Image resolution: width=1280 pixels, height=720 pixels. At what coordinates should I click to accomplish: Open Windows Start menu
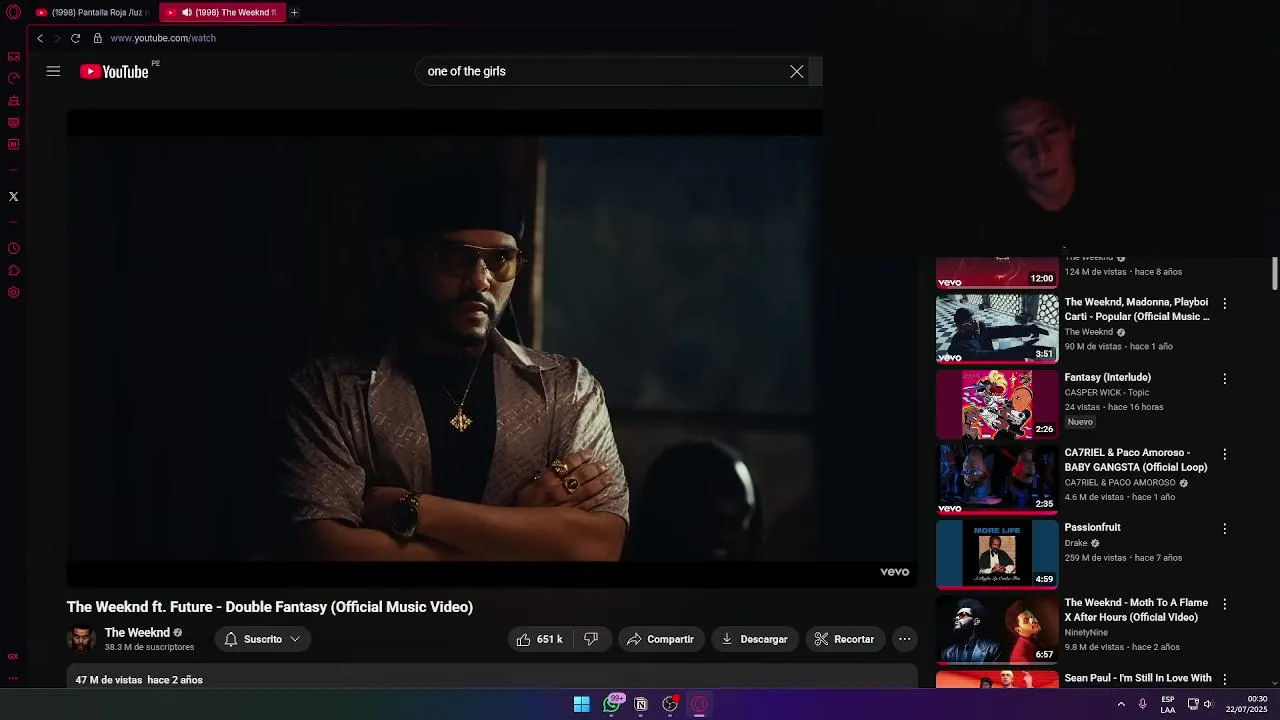(581, 704)
